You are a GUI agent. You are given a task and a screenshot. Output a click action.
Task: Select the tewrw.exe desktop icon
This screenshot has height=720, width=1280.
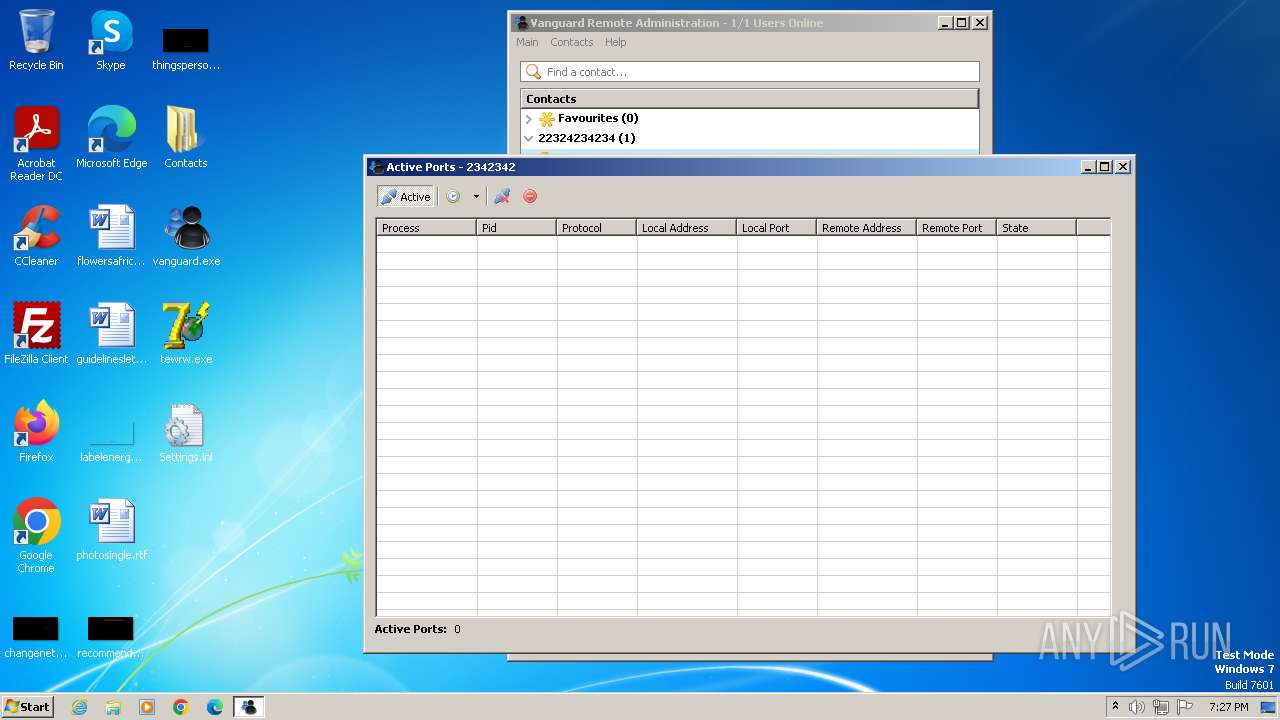[x=186, y=334]
